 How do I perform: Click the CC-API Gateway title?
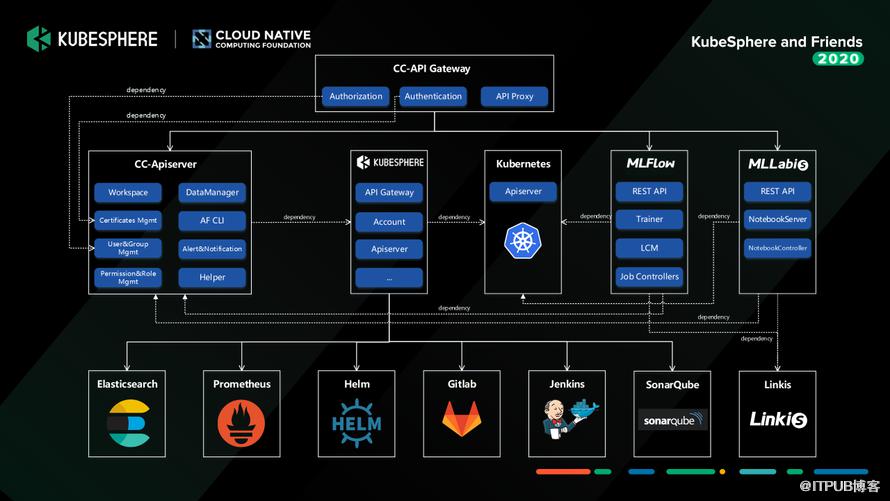click(x=432, y=69)
